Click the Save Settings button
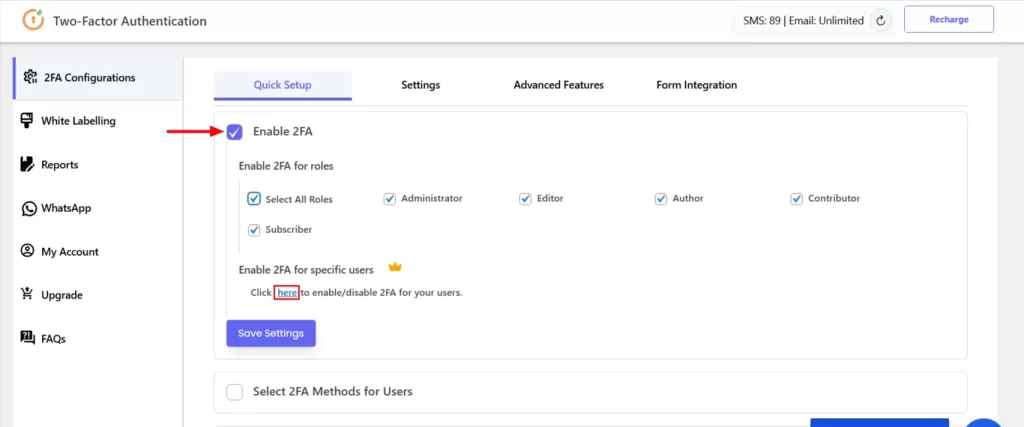Image resolution: width=1024 pixels, height=427 pixels. point(271,333)
